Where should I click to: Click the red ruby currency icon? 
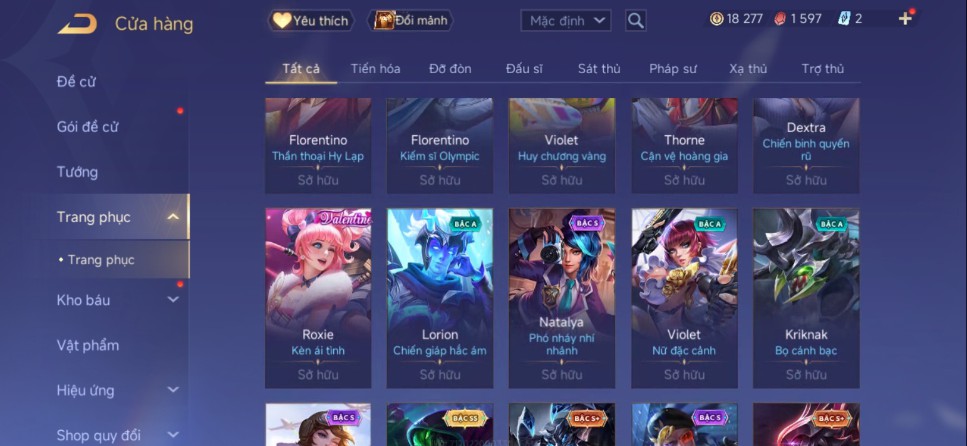tap(780, 19)
